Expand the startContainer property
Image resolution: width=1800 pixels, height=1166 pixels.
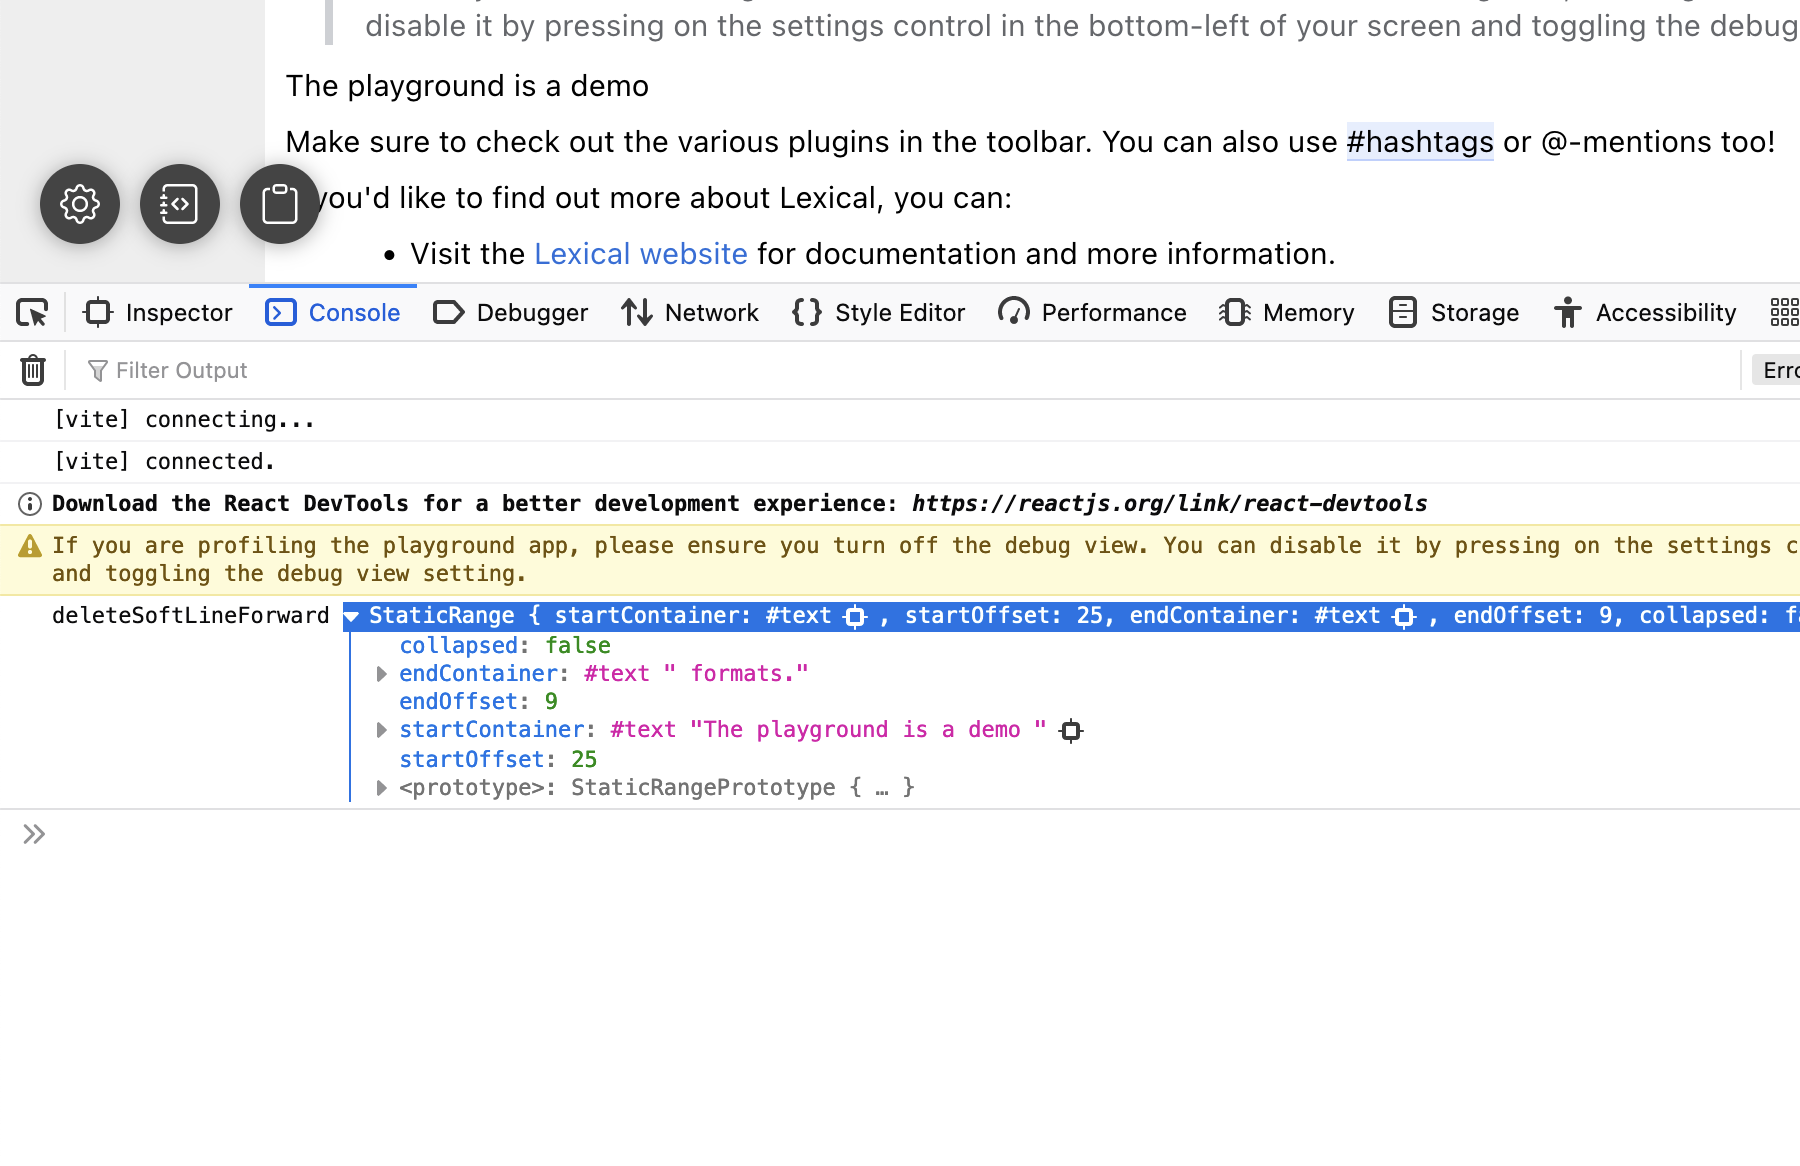click(381, 729)
